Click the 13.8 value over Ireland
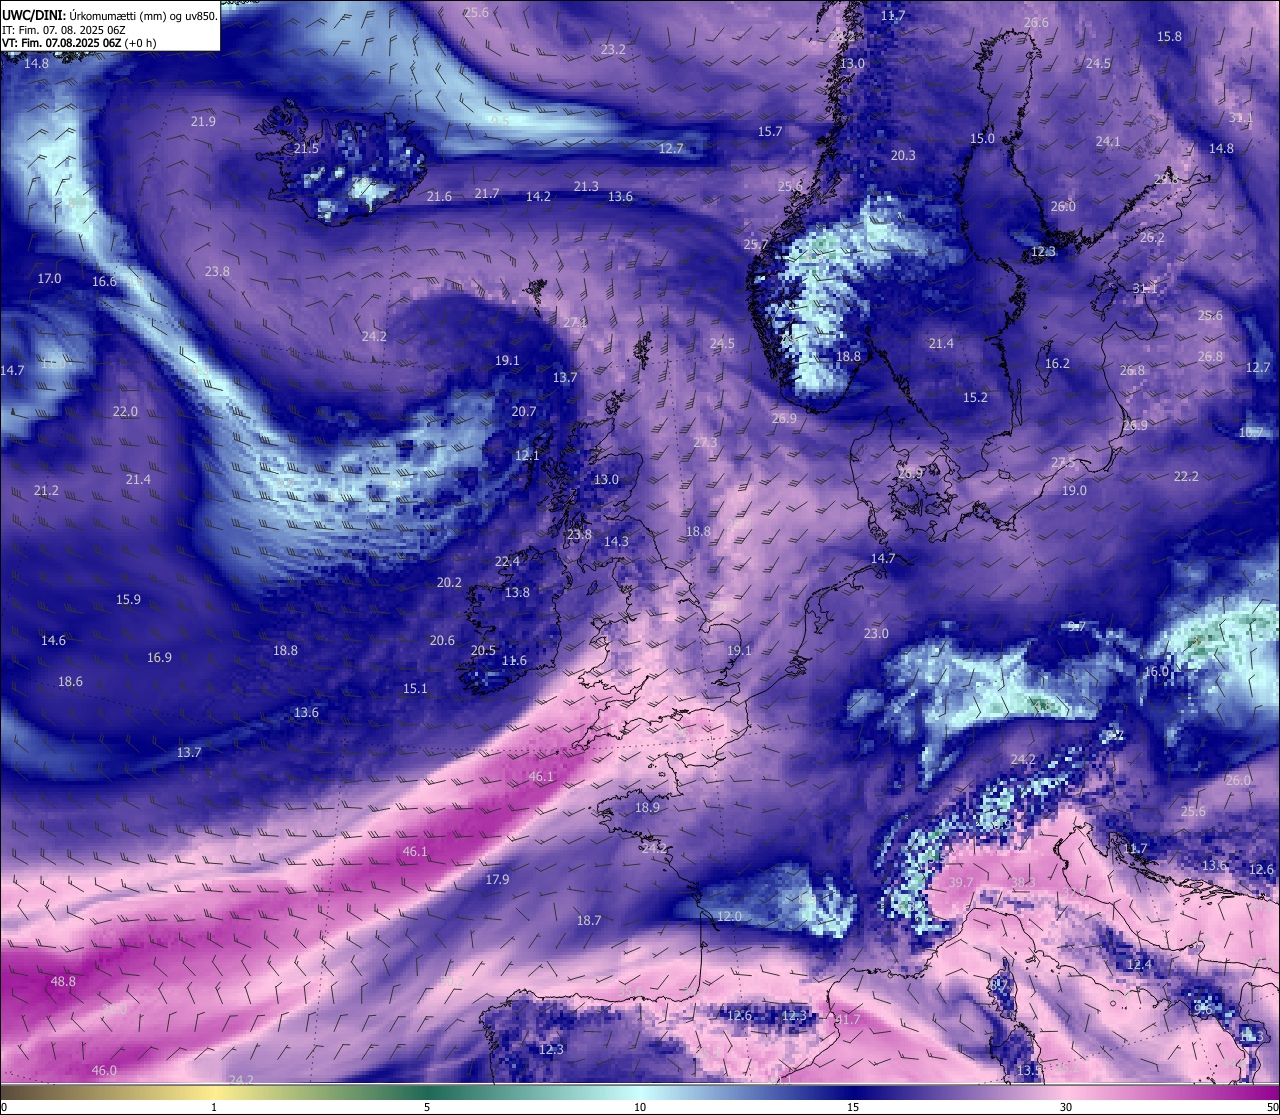 coord(517,593)
